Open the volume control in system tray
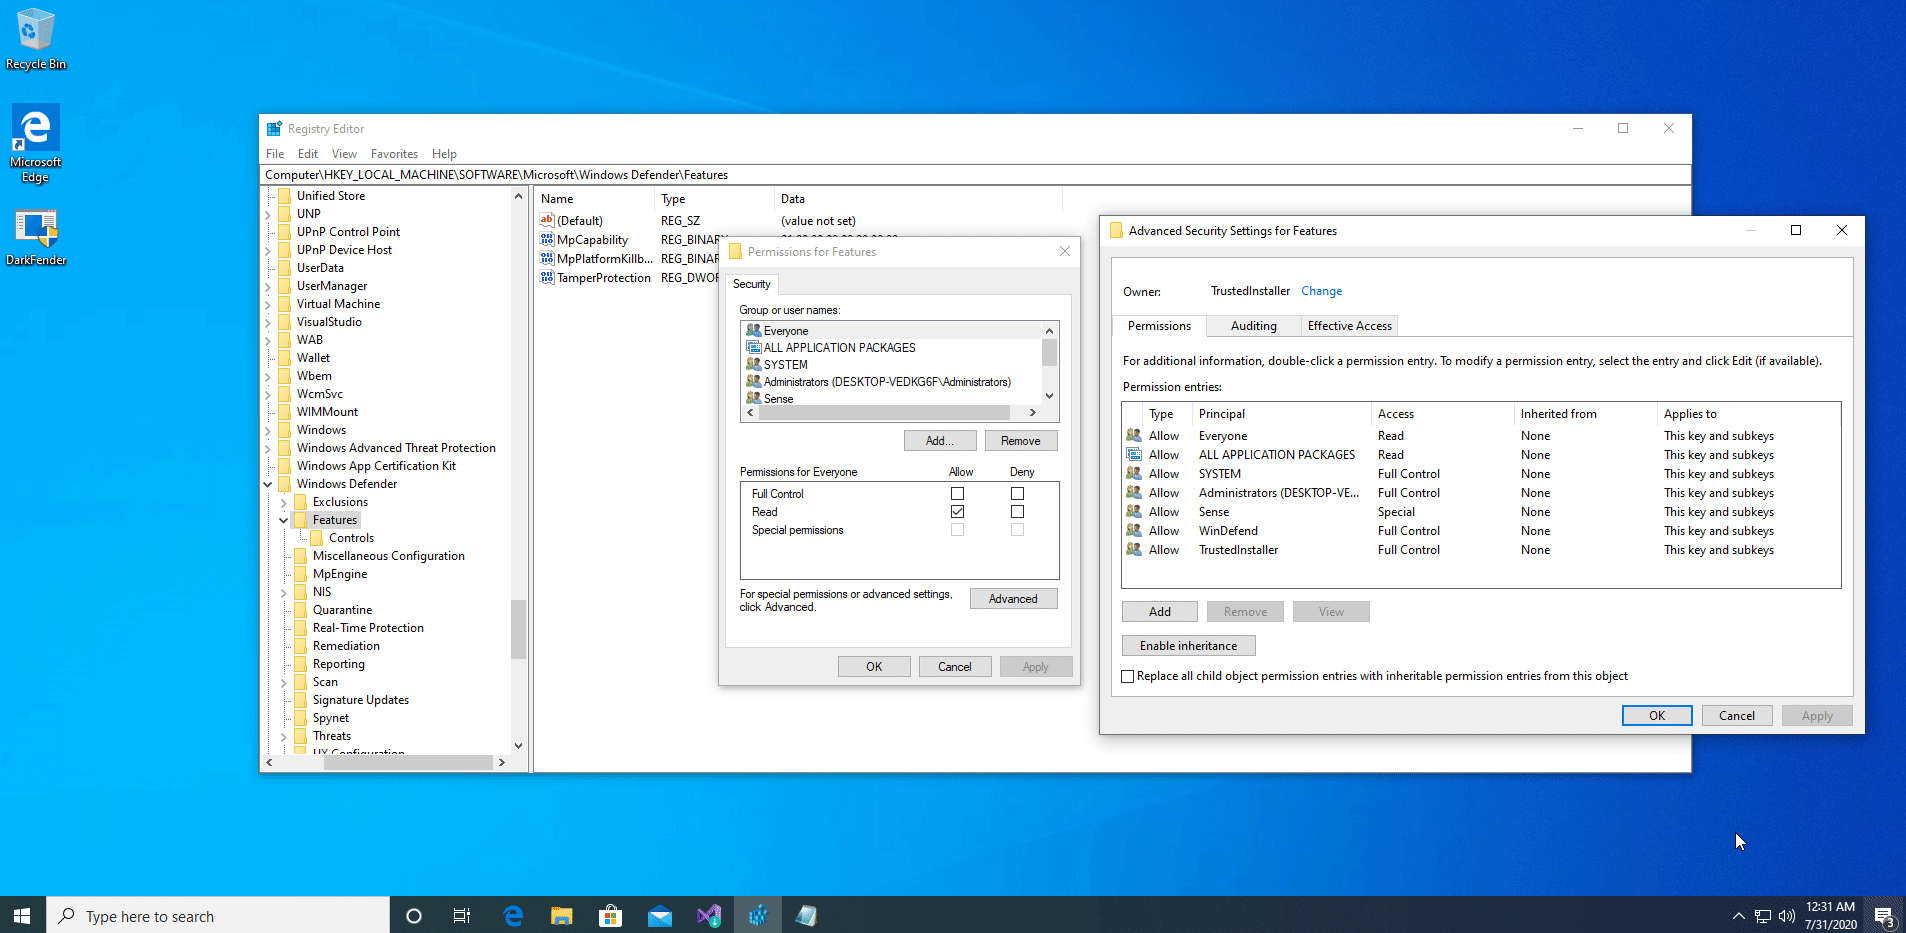This screenshot has width=1906, height=933. point(1787,915)
